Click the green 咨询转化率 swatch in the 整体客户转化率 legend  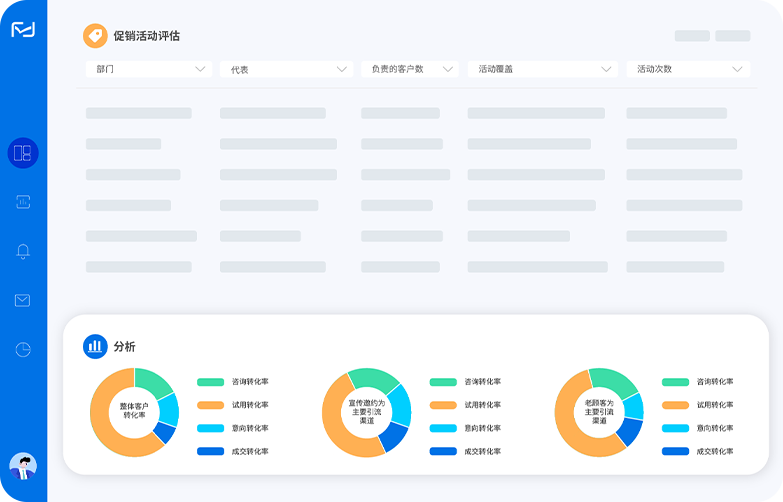pos(210,382)
